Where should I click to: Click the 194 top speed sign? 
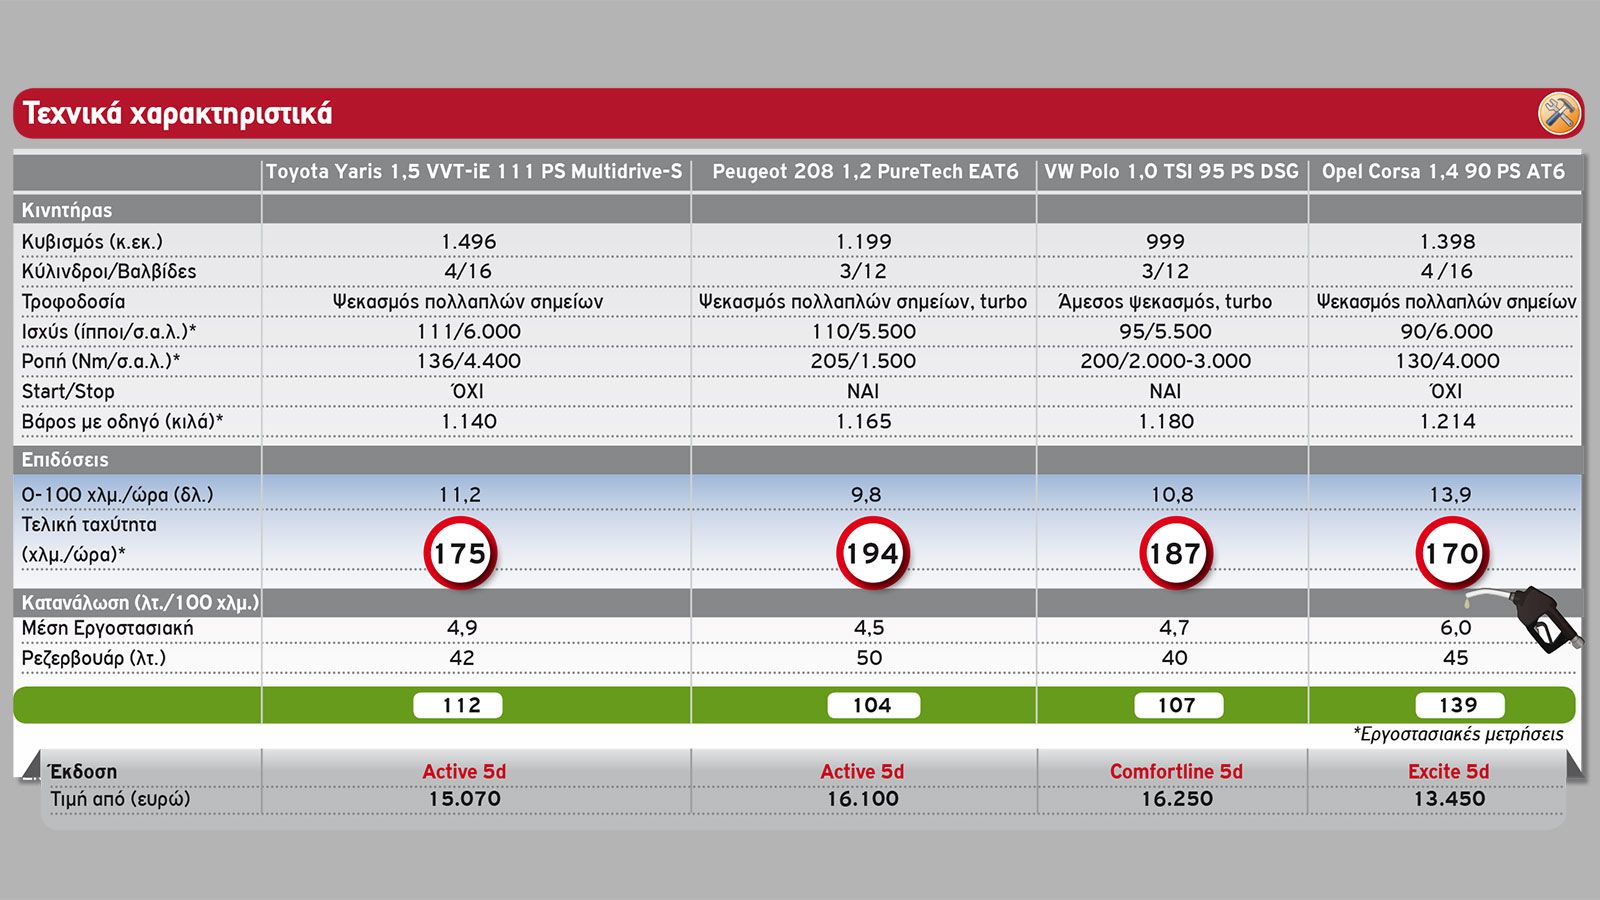[872, 553]
